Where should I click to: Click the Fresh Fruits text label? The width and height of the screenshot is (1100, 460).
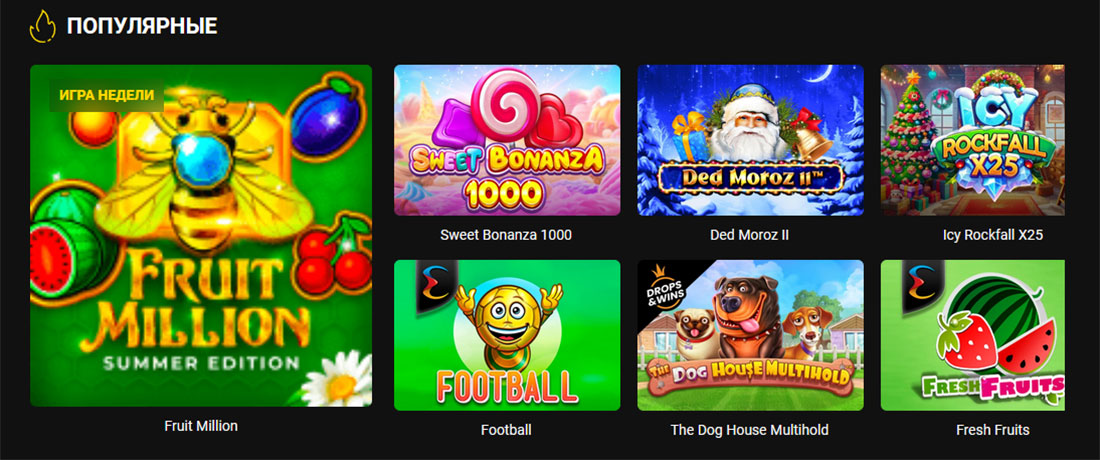point(993,430)
